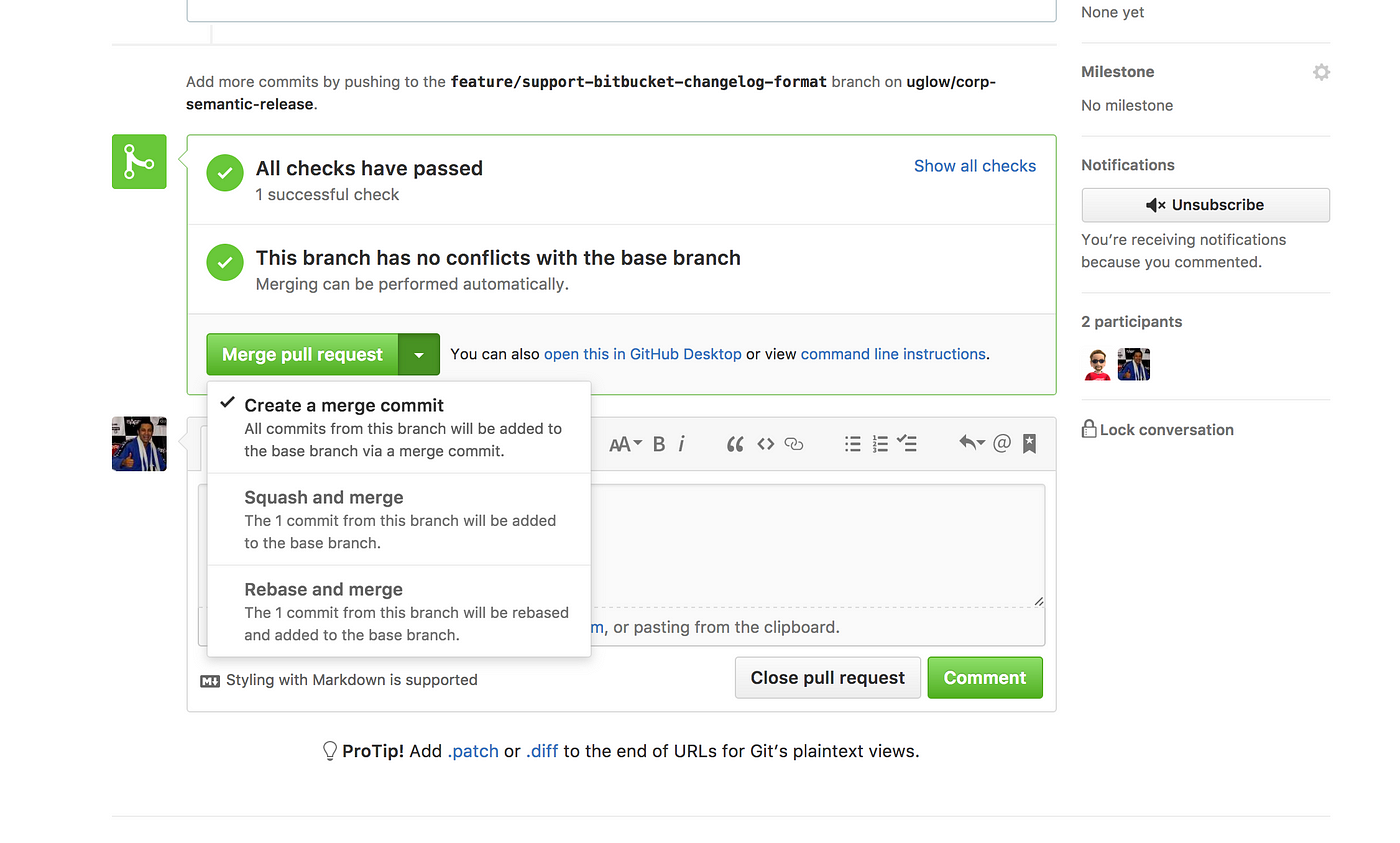Mention a user with @ icon
The width and height of the screenshot is (1400, 843).
[1002, 443]
